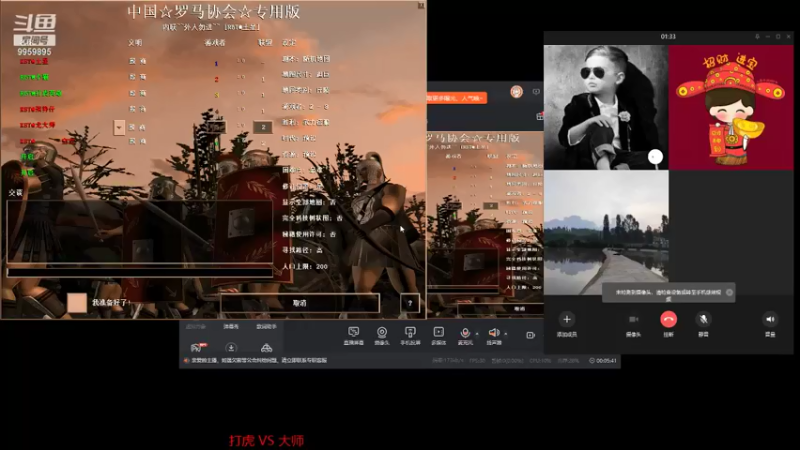This screenshot has height=450, width=800.
Task: Click the red hang-up call button
Action: tap(668, 319)
